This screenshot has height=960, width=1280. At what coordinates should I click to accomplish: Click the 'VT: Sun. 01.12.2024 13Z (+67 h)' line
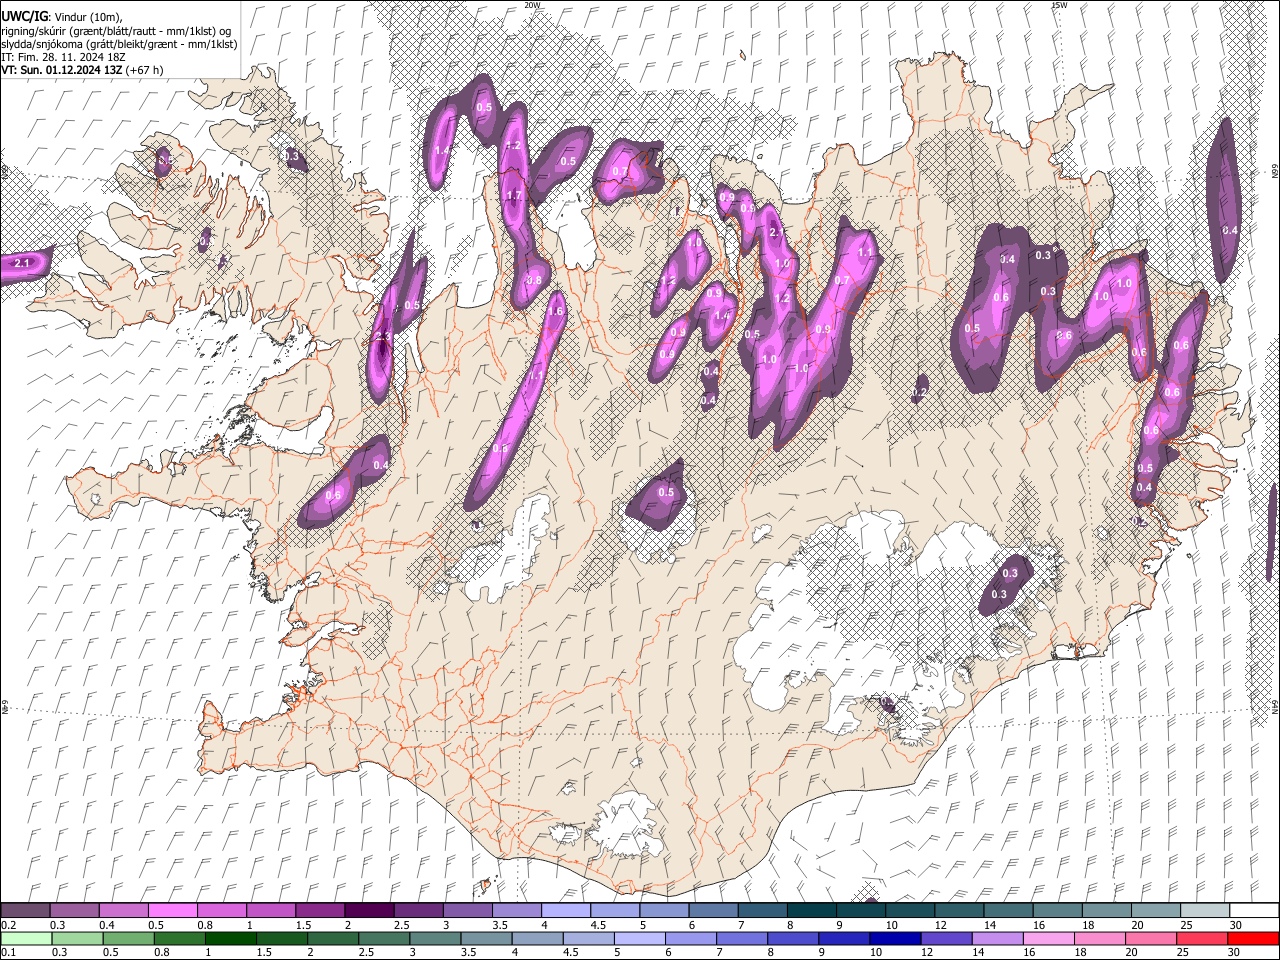pos(82,70)
